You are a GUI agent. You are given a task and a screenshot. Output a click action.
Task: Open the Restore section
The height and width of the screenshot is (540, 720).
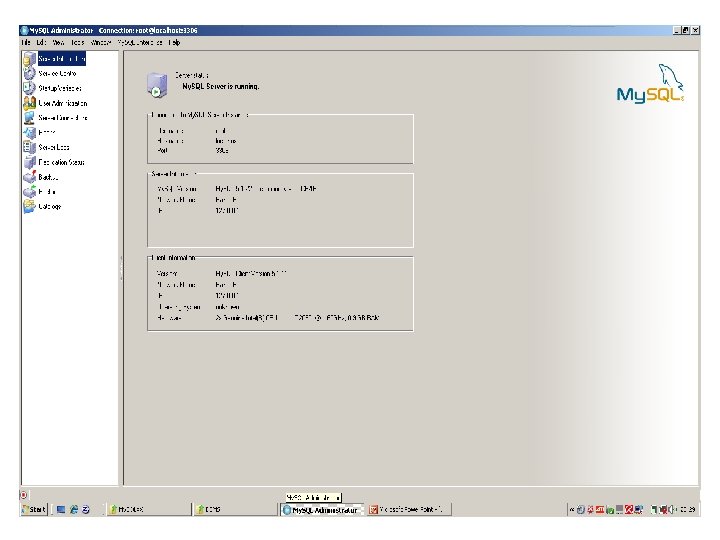click(40, 191)
